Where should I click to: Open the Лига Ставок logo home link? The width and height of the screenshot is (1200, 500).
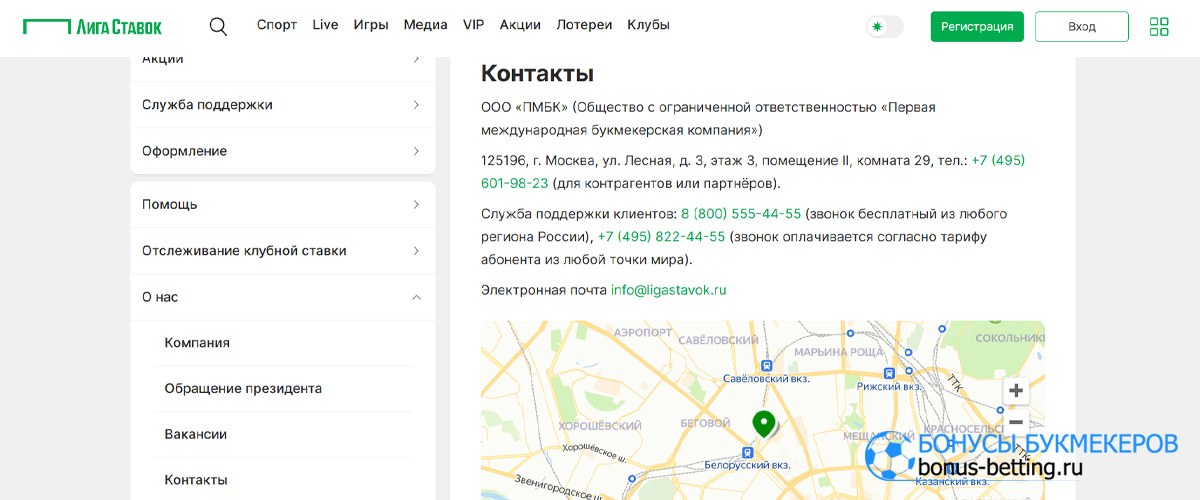[x=92, y=26]
